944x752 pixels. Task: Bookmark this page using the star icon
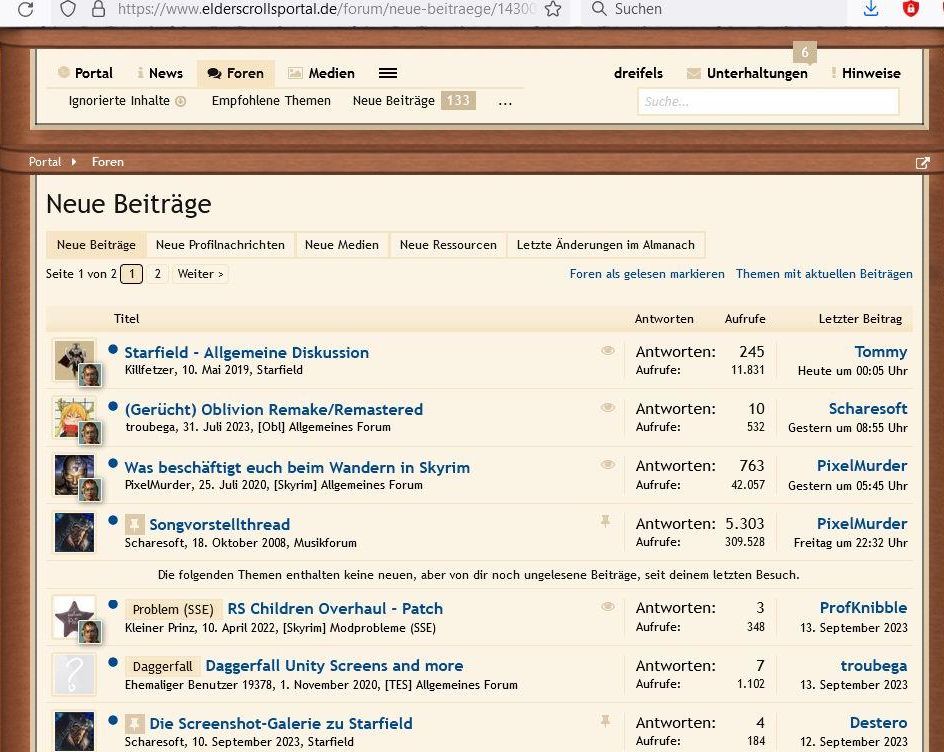553,9
